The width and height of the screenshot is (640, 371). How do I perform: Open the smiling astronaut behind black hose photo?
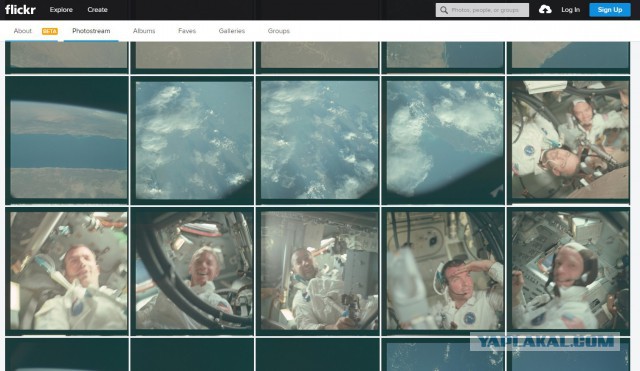(192, 271)
